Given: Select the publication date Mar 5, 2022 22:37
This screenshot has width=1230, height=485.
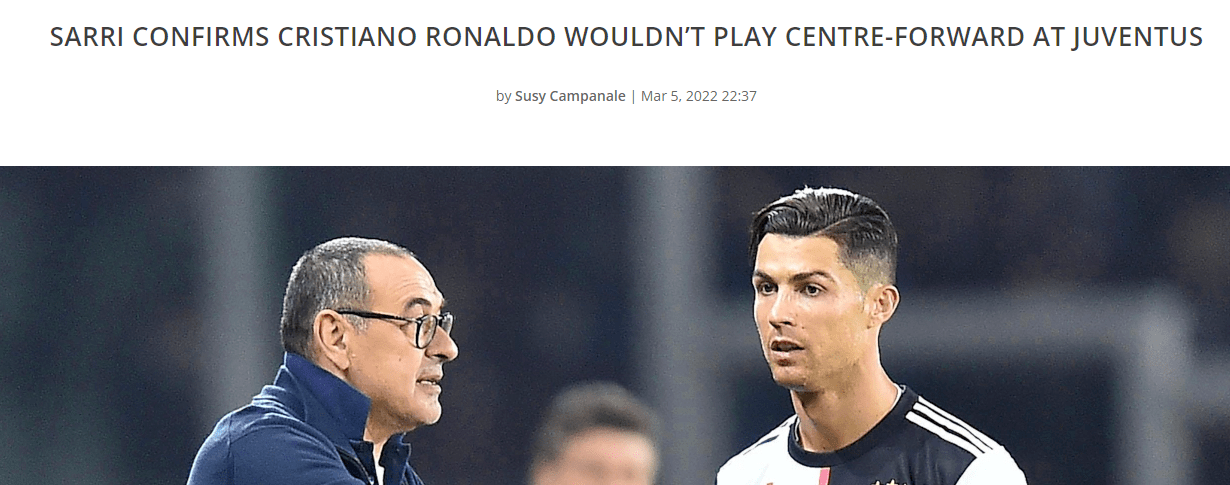Looking at the screenshot, I should coord(698,96).
